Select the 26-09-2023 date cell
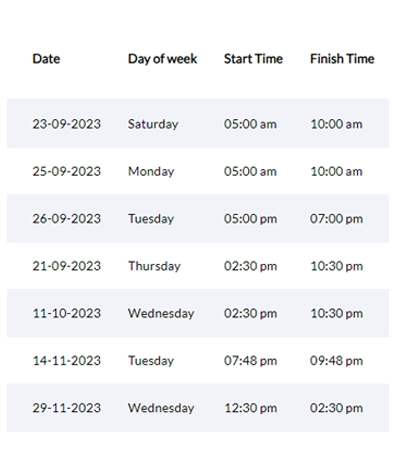Viewport: 400px width, 457px height. tap(67, 219)
